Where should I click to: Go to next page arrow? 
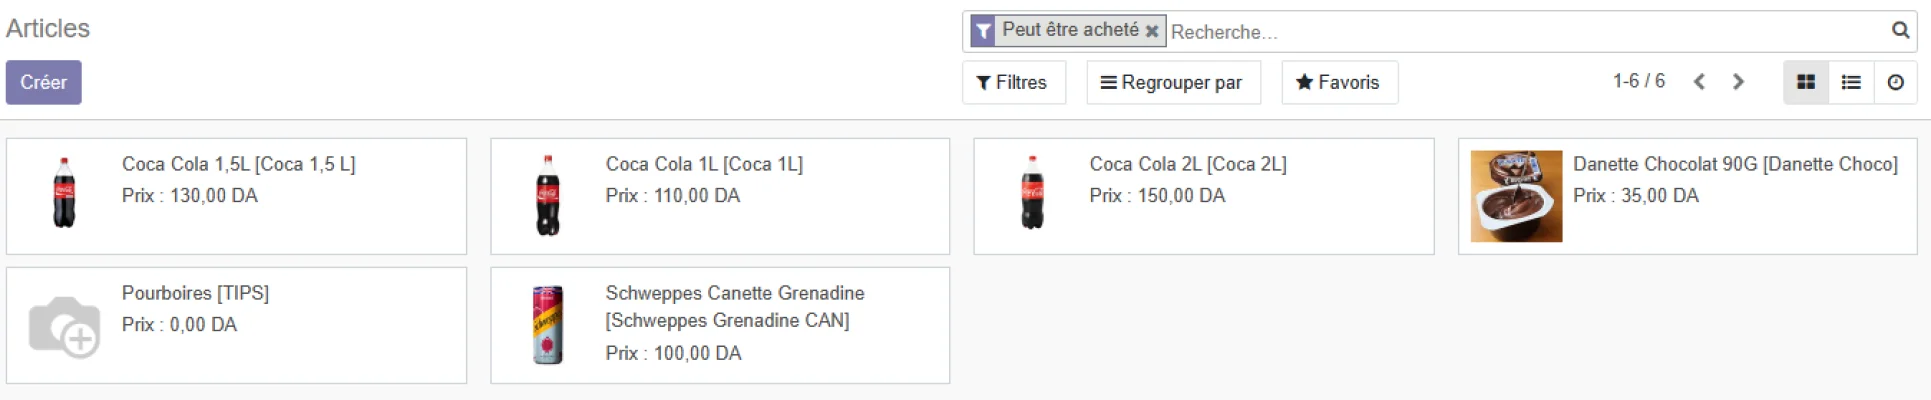point(1738,82)
